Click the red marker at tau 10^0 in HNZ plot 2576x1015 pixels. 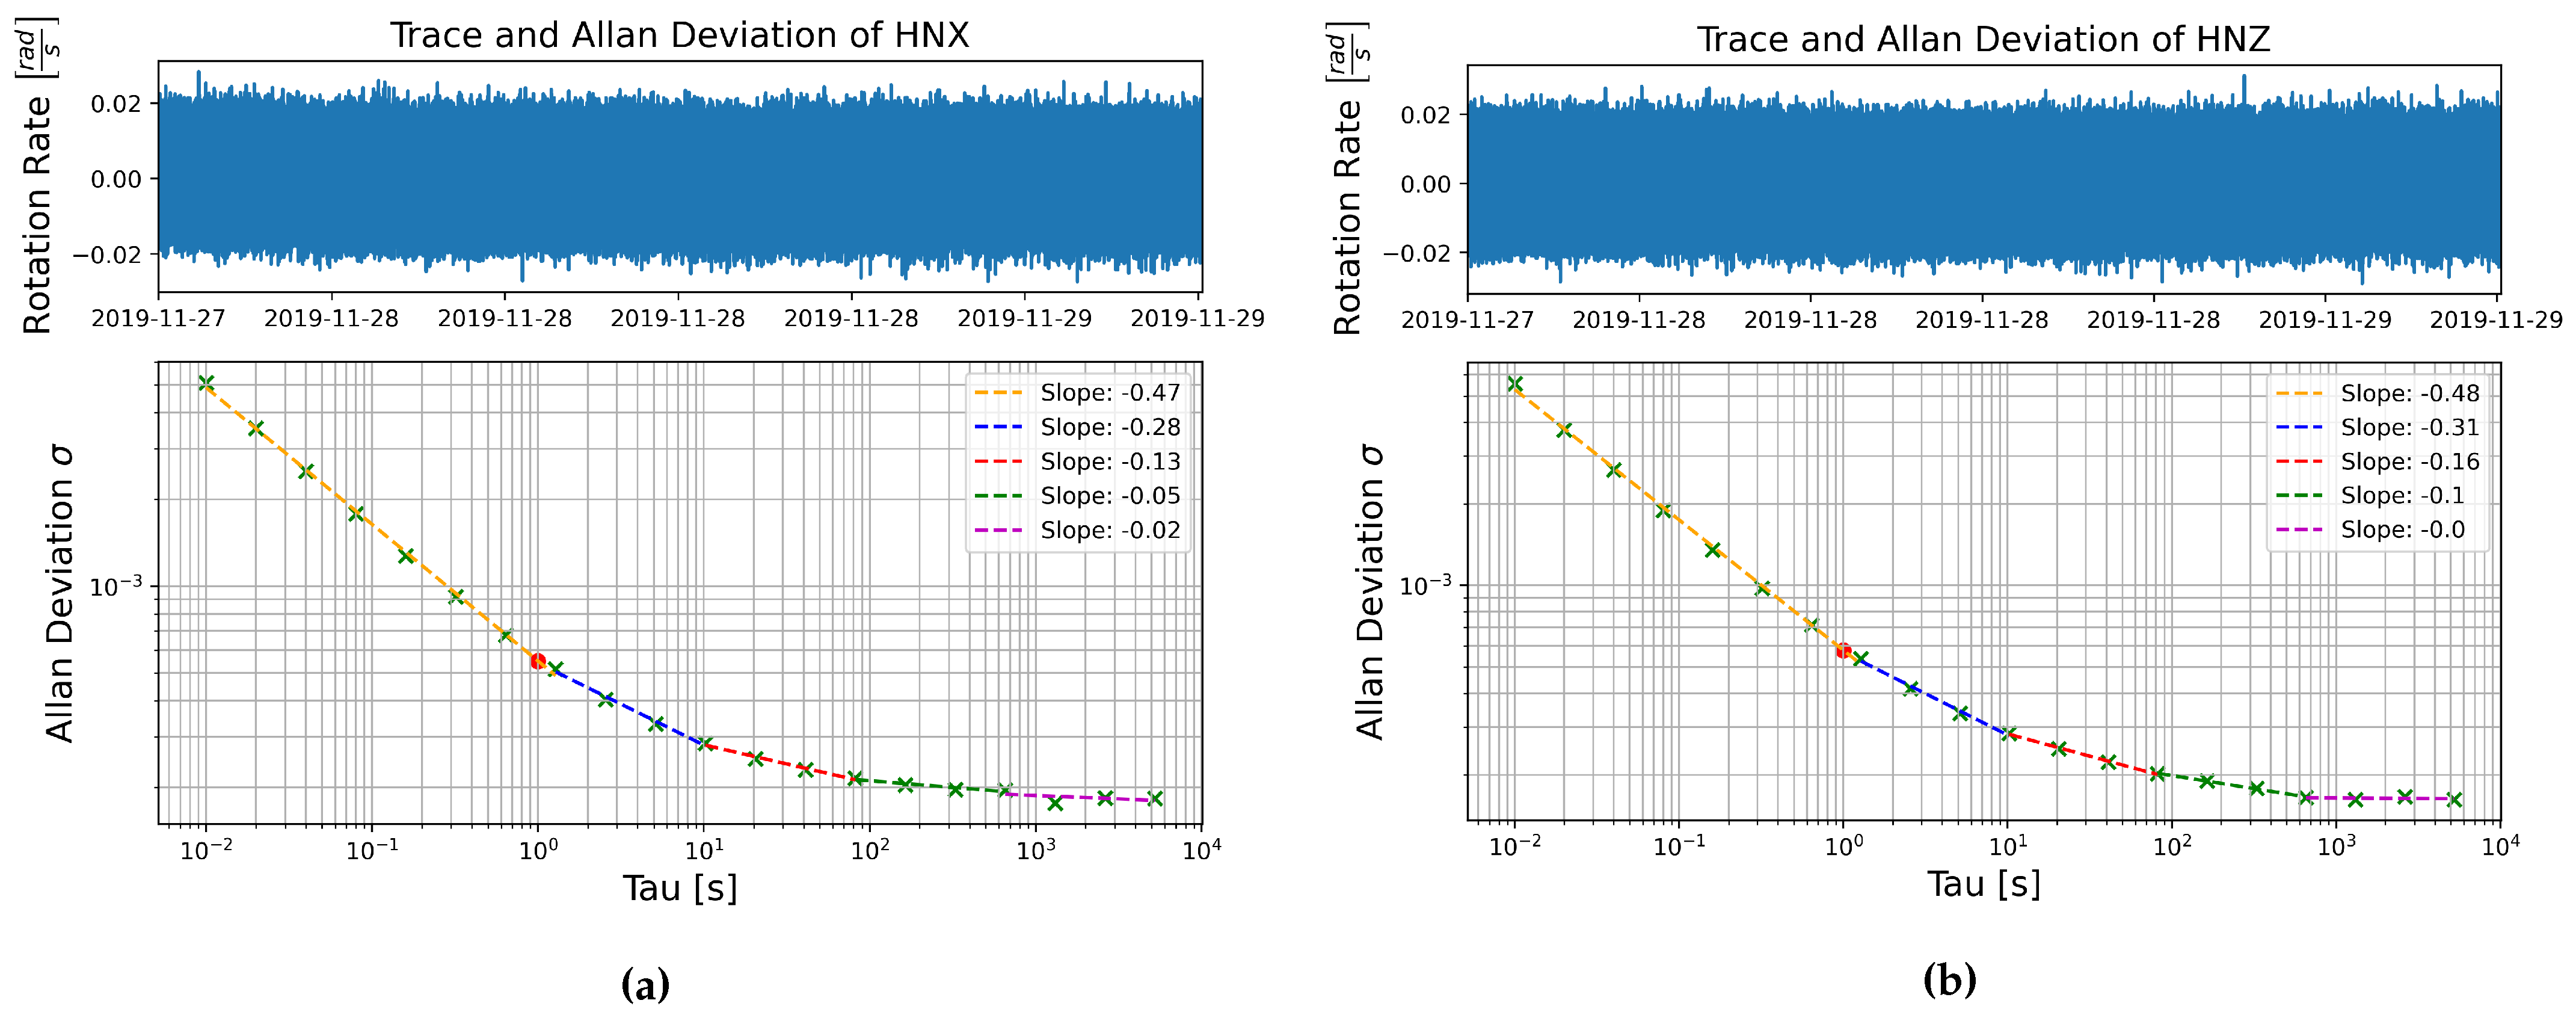[x=1843, y=650]
